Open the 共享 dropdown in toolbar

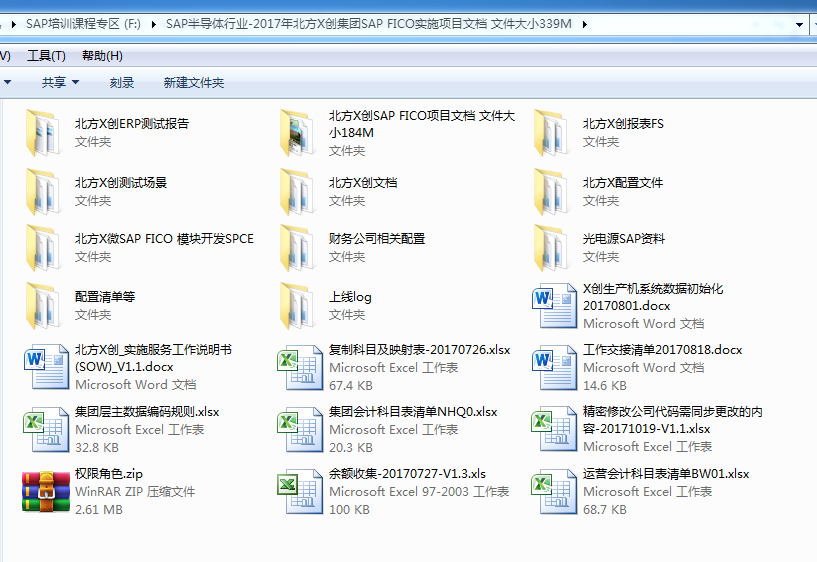(60, 82)
